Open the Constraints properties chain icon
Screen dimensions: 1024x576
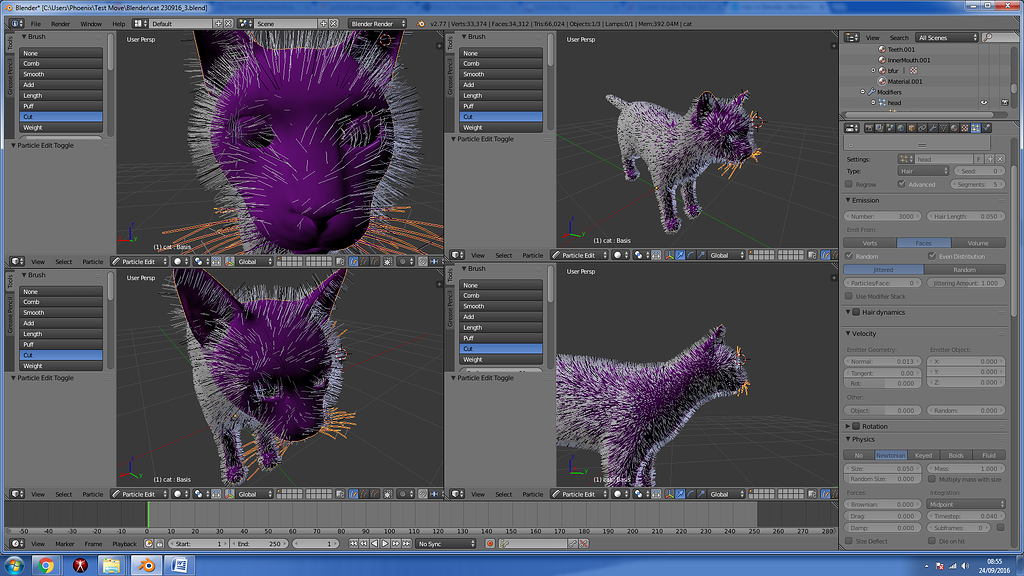coord(922,128)
